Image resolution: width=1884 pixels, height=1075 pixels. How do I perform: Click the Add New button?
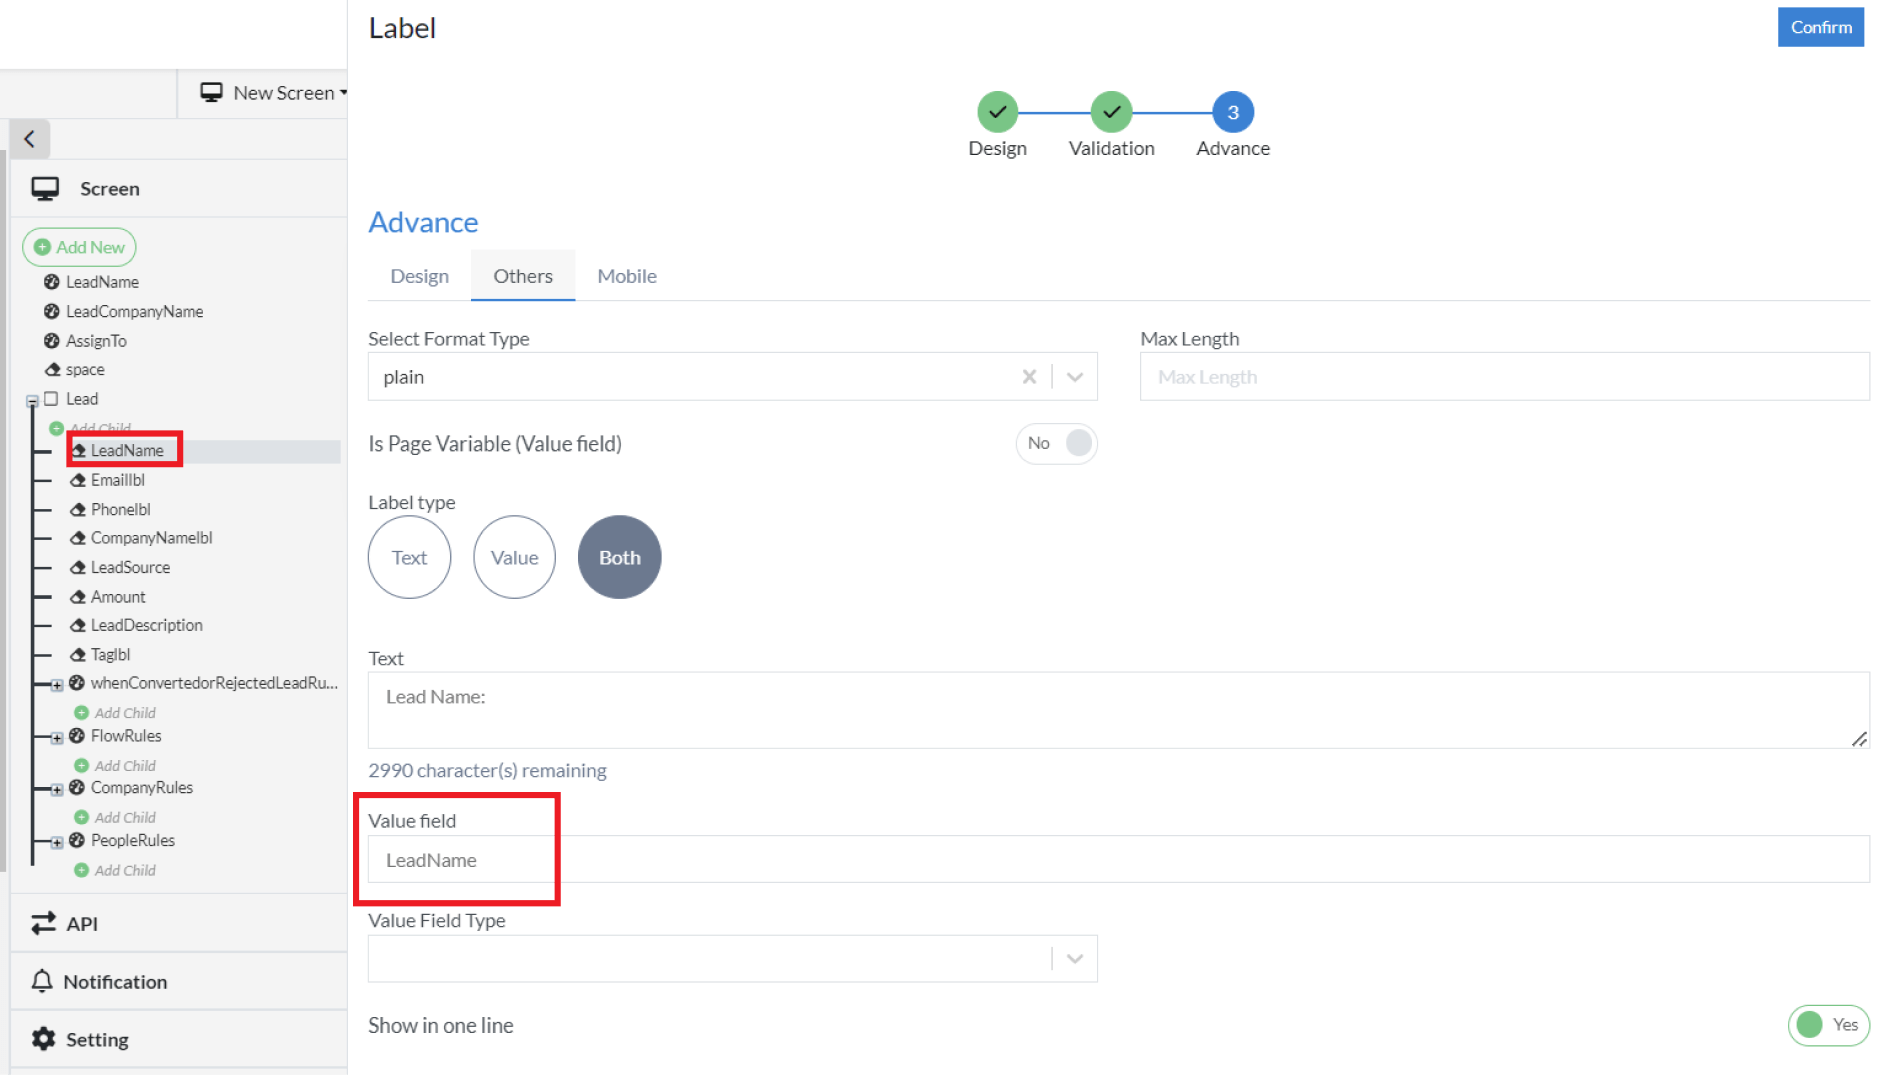pos(80,247)
